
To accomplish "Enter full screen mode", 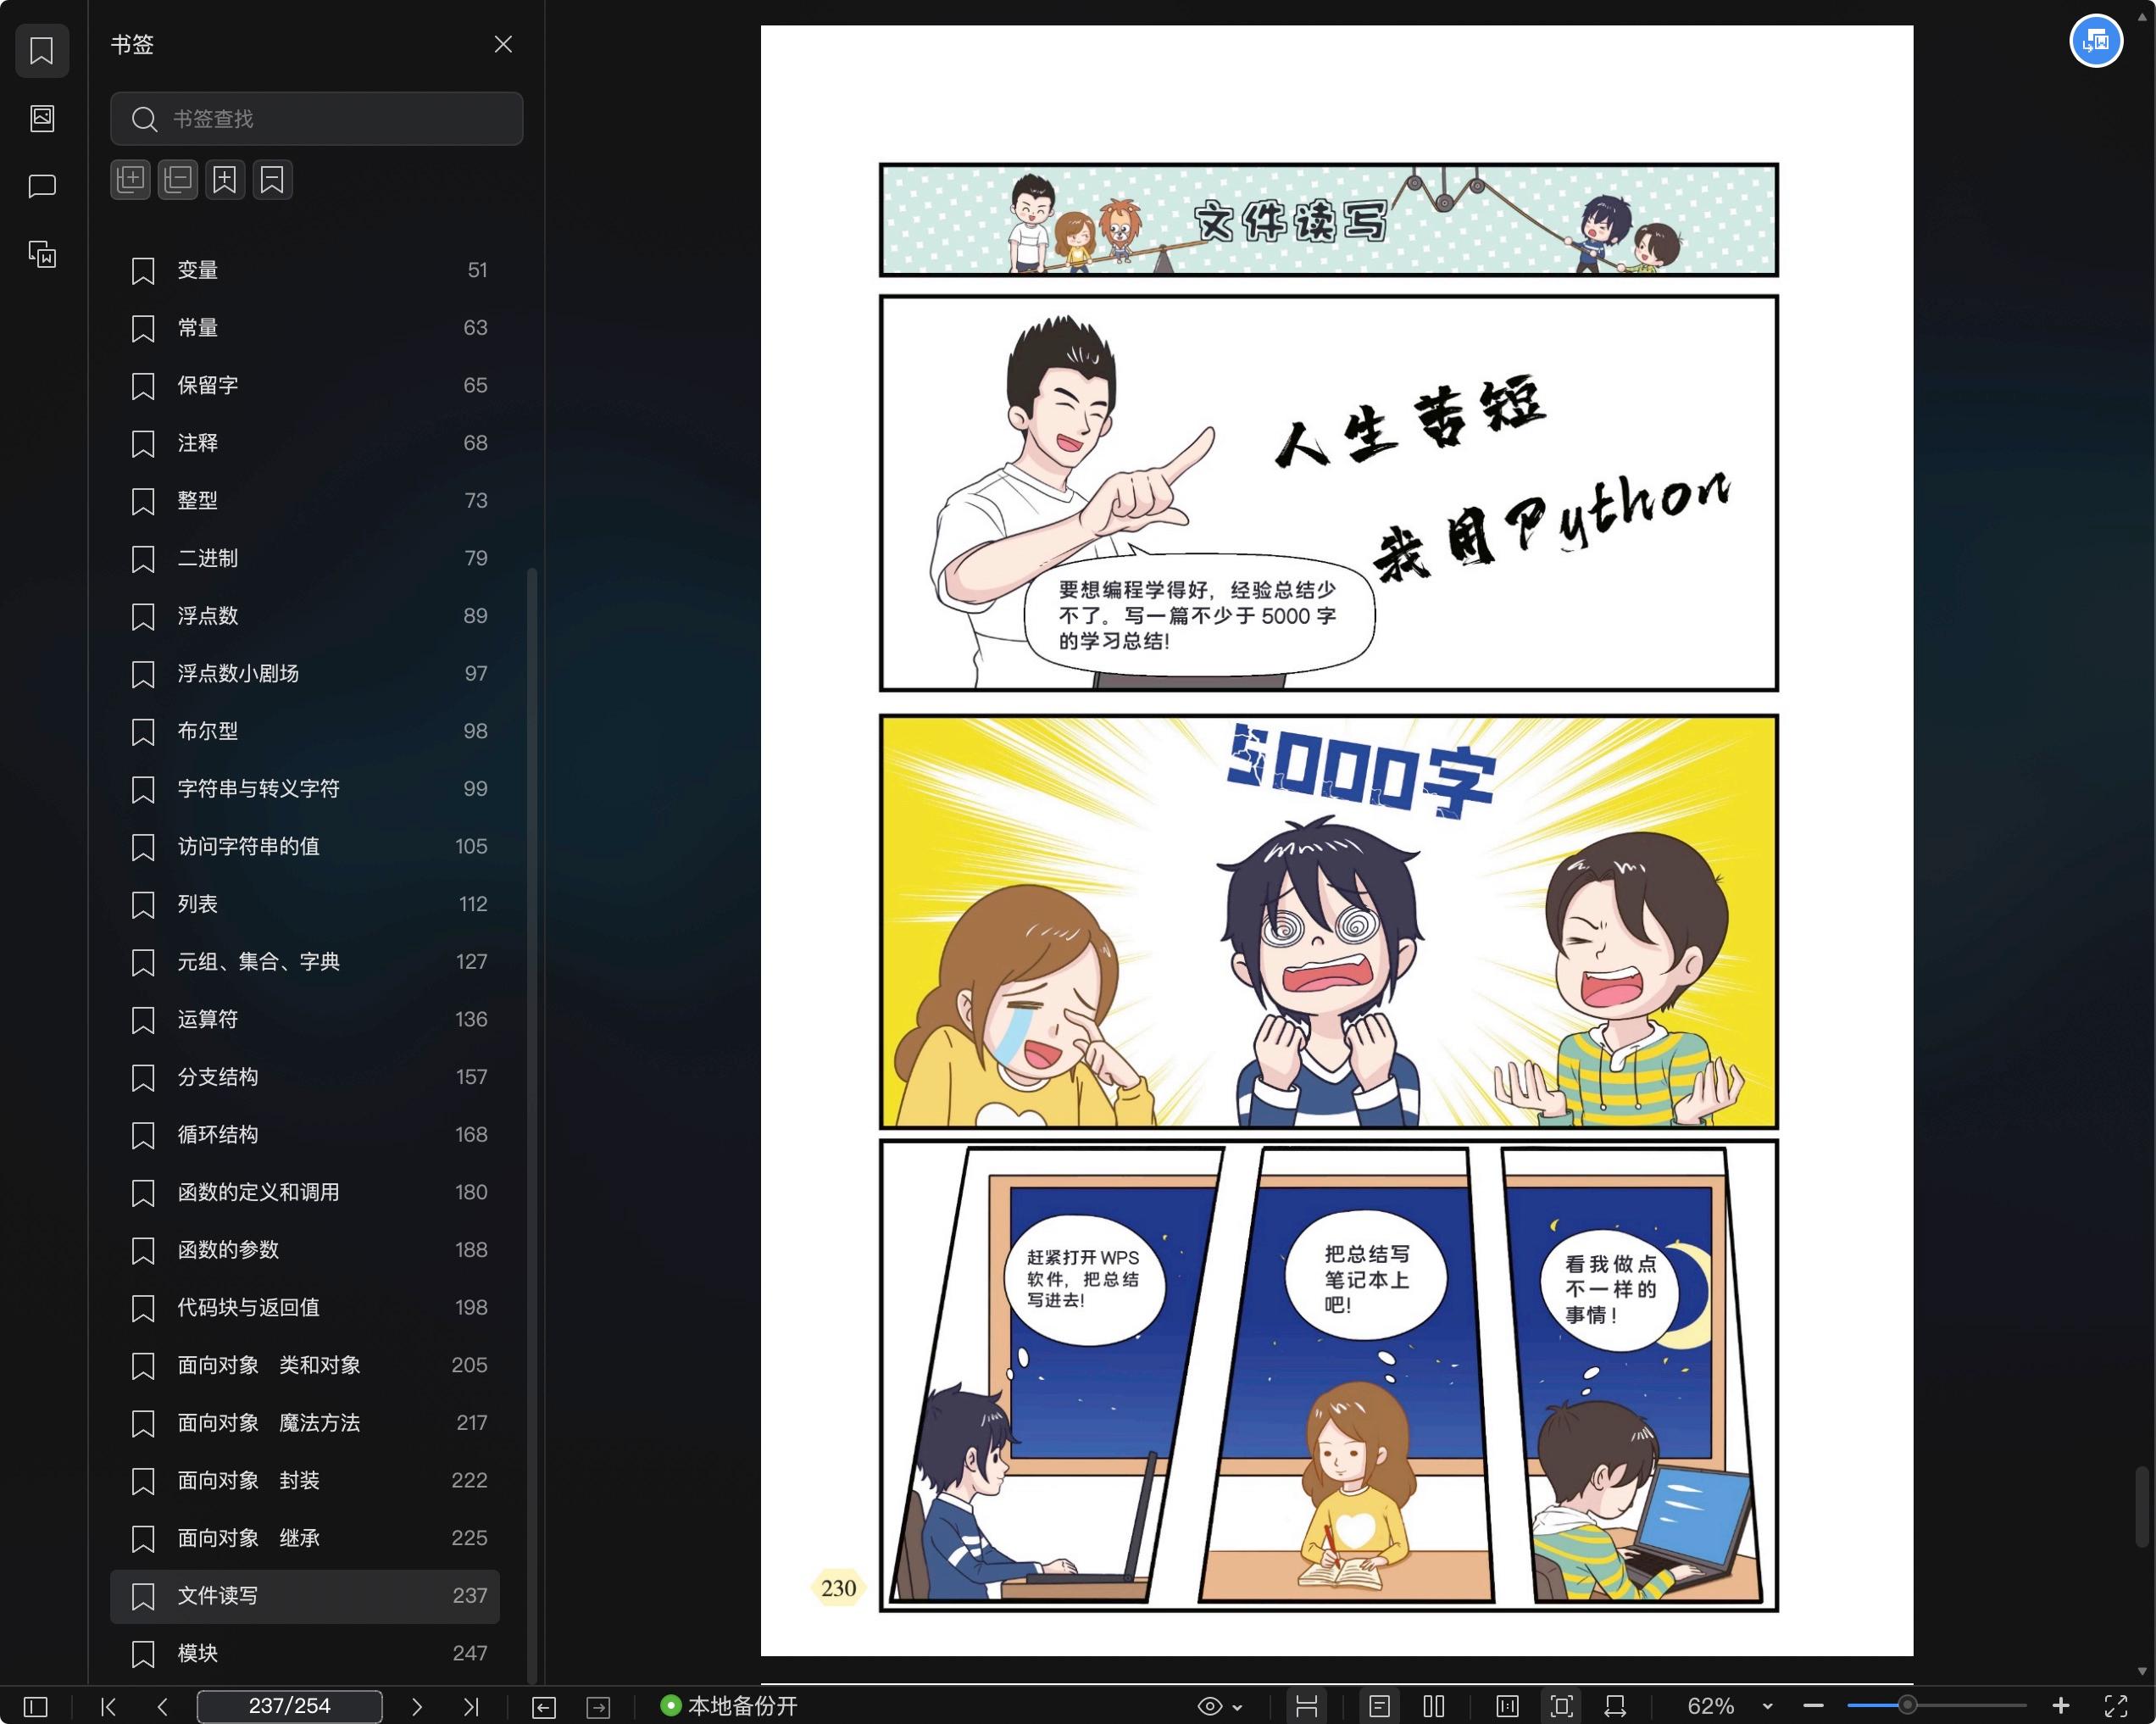I will pyautogui.click(x=2115, y=1706).
